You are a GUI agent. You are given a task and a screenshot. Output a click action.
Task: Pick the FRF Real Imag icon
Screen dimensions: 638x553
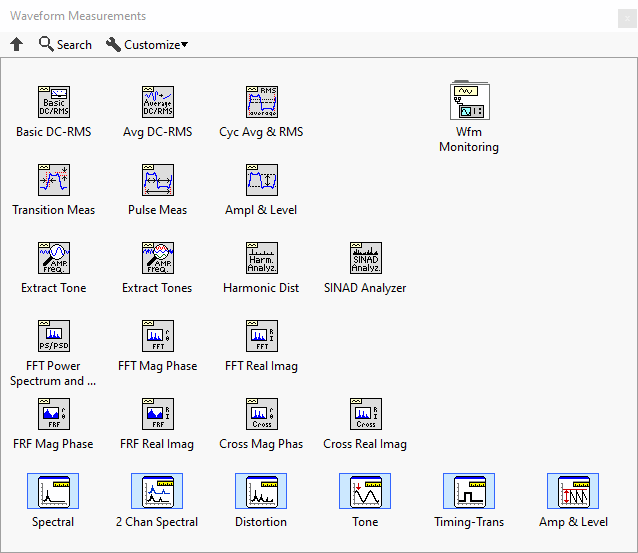(158, 414)
